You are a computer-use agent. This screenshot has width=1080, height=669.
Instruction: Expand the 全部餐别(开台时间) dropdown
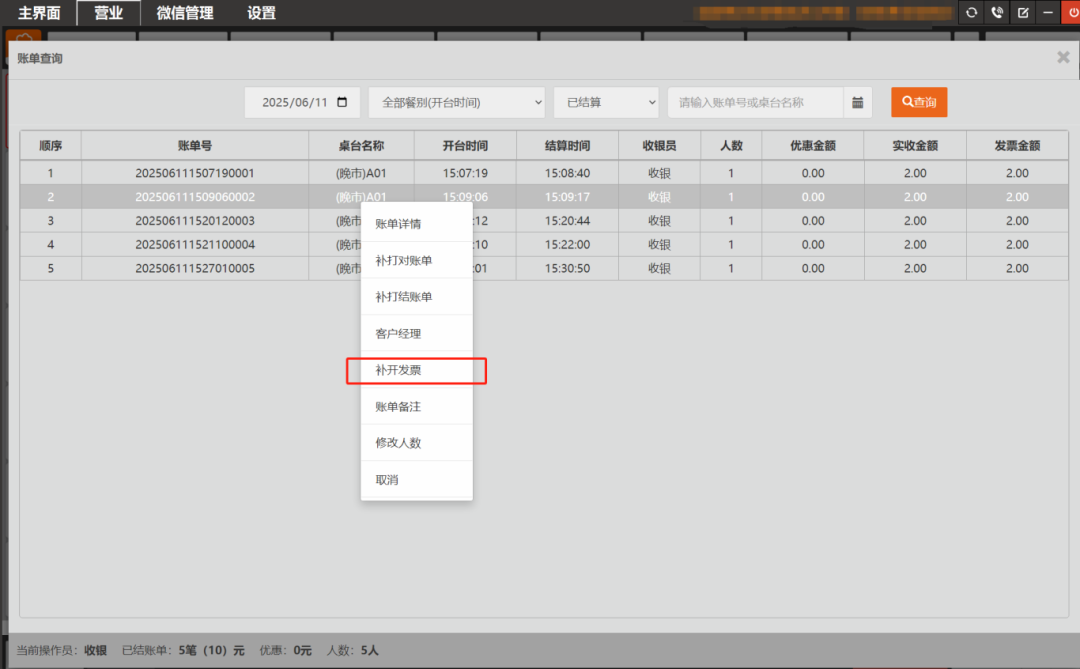[x=457, y=102]
